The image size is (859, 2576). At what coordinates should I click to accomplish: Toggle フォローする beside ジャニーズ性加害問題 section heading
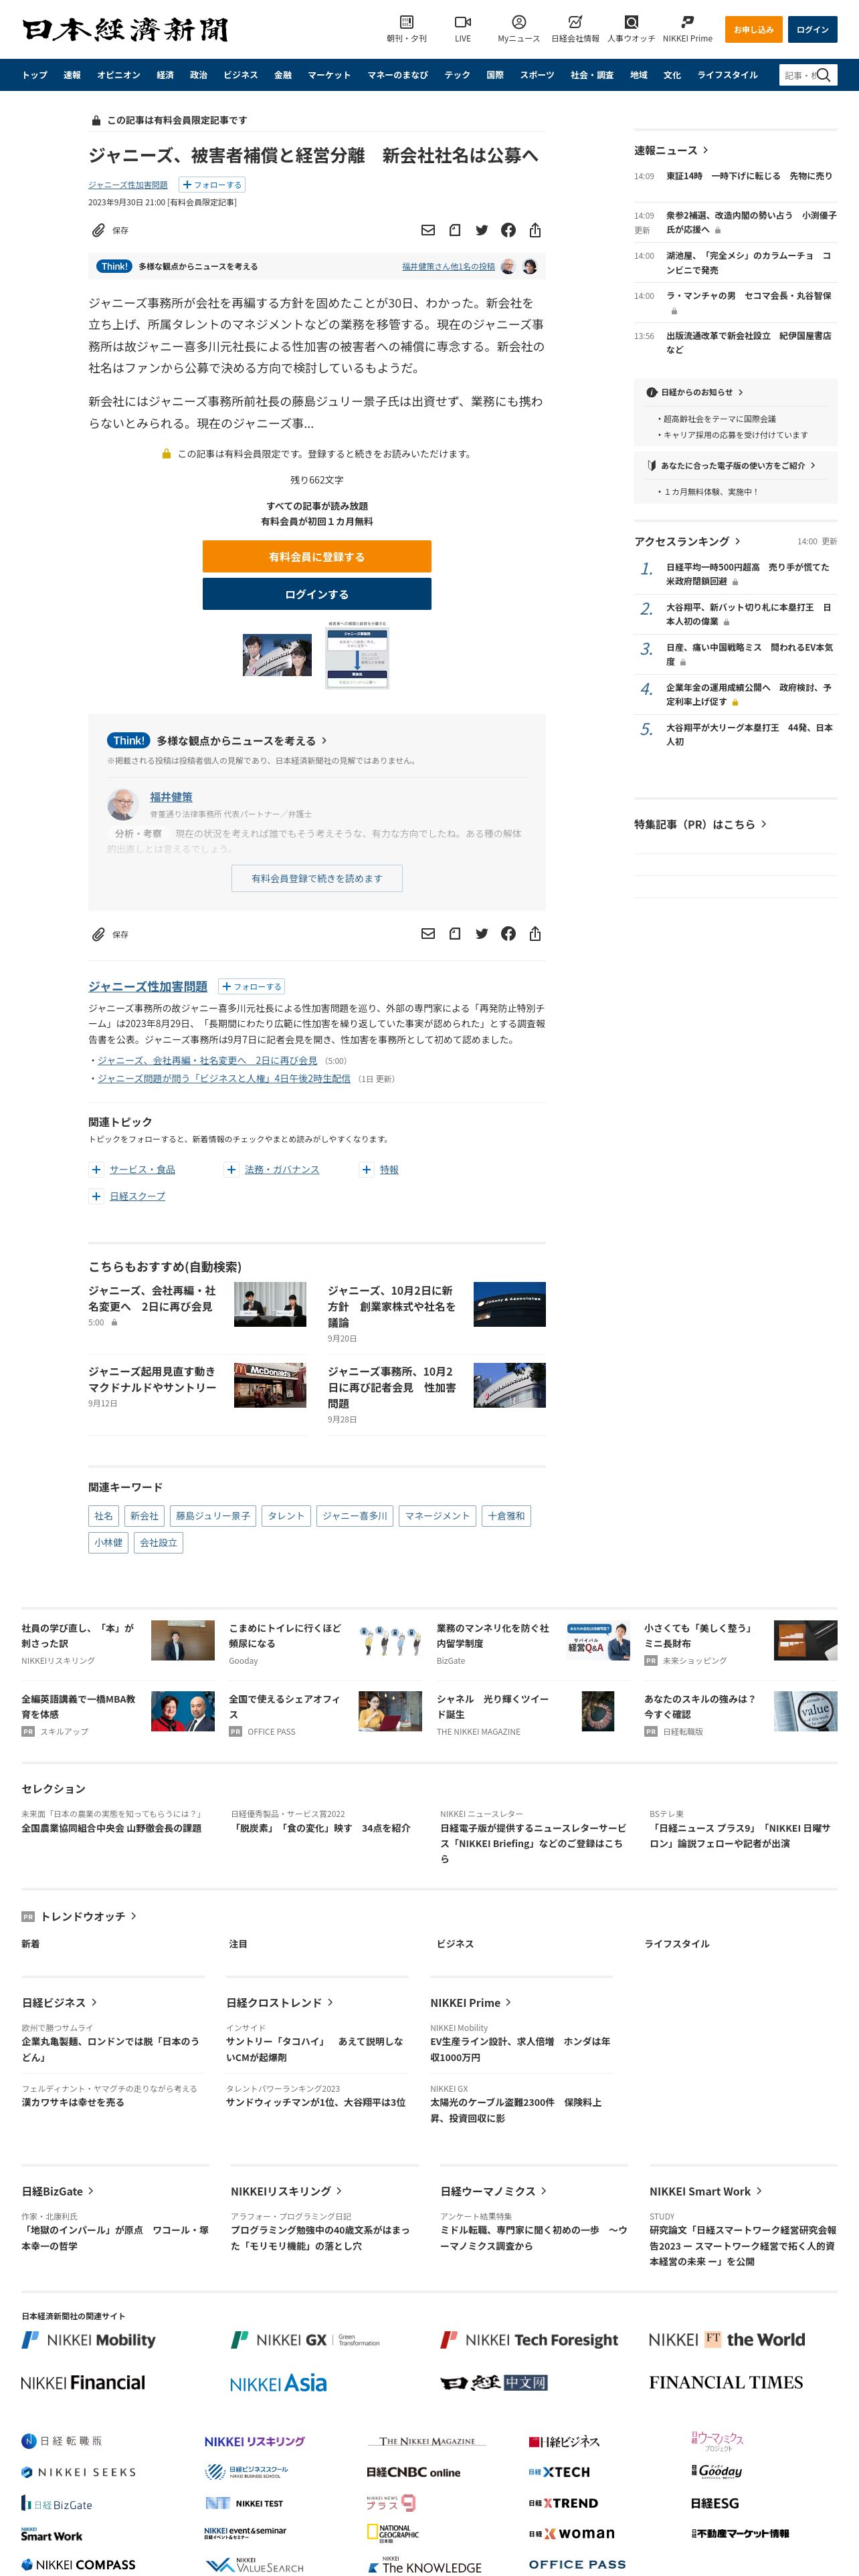[x=252, y=986]
